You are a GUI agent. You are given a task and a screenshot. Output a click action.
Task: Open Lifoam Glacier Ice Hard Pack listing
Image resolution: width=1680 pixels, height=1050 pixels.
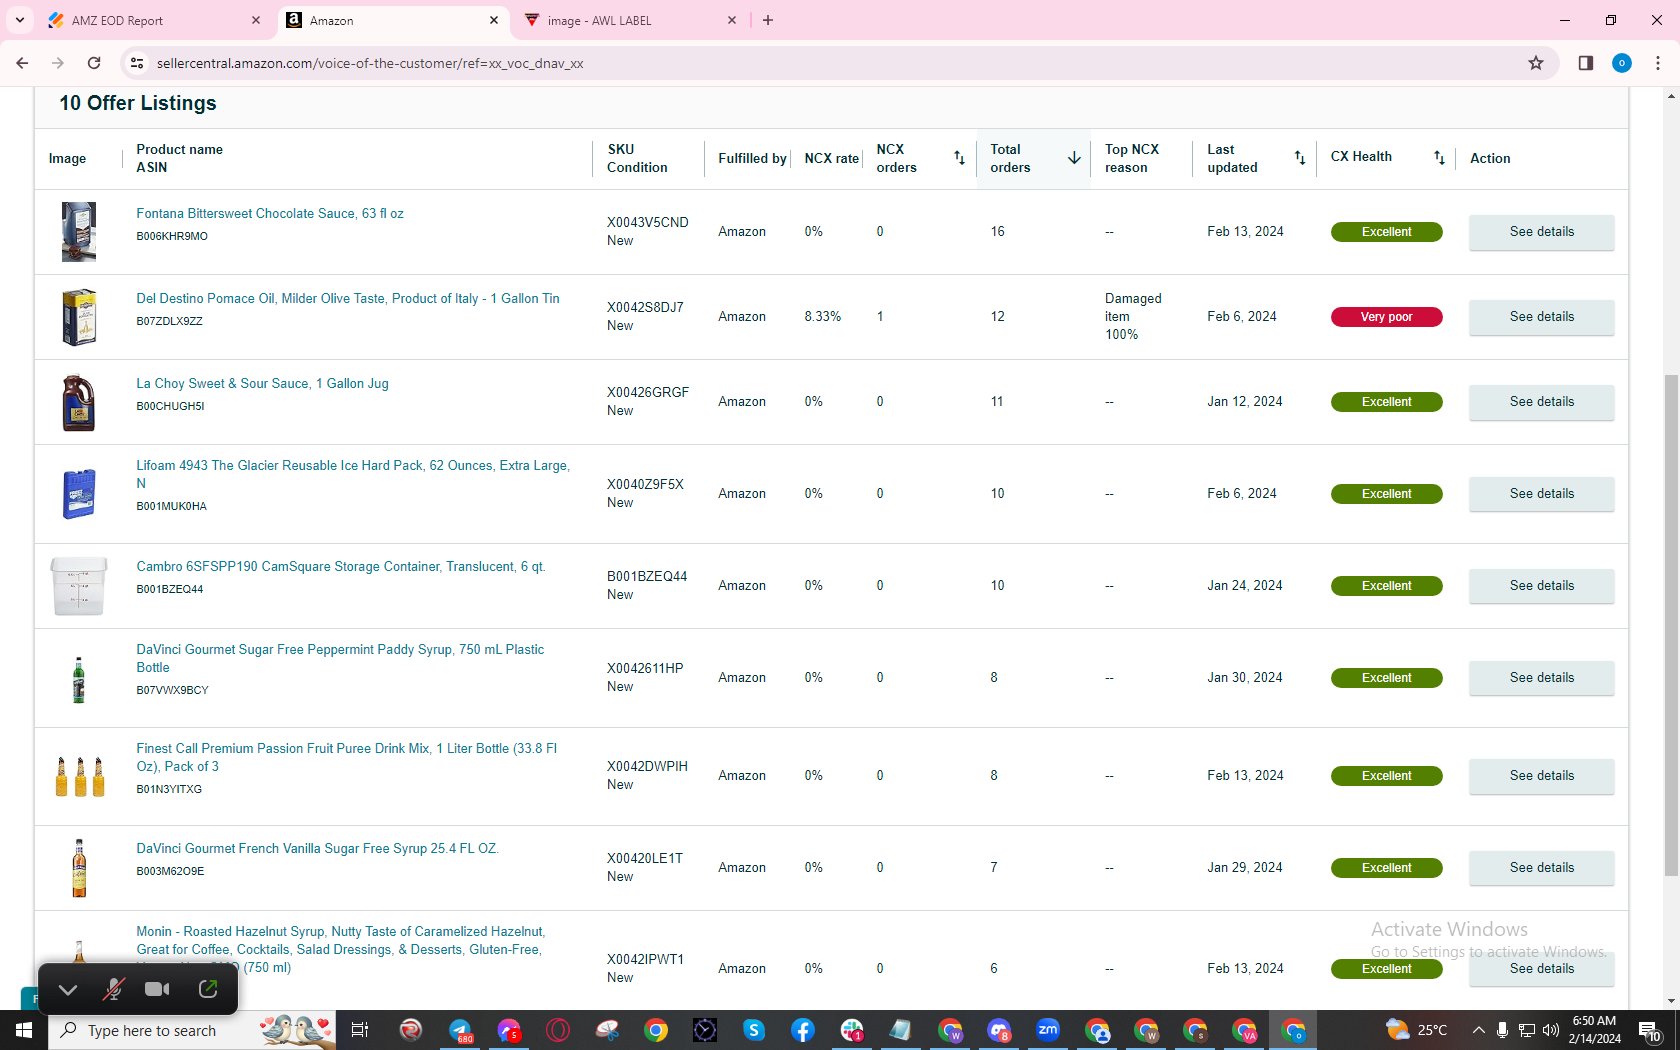point(353,474)
